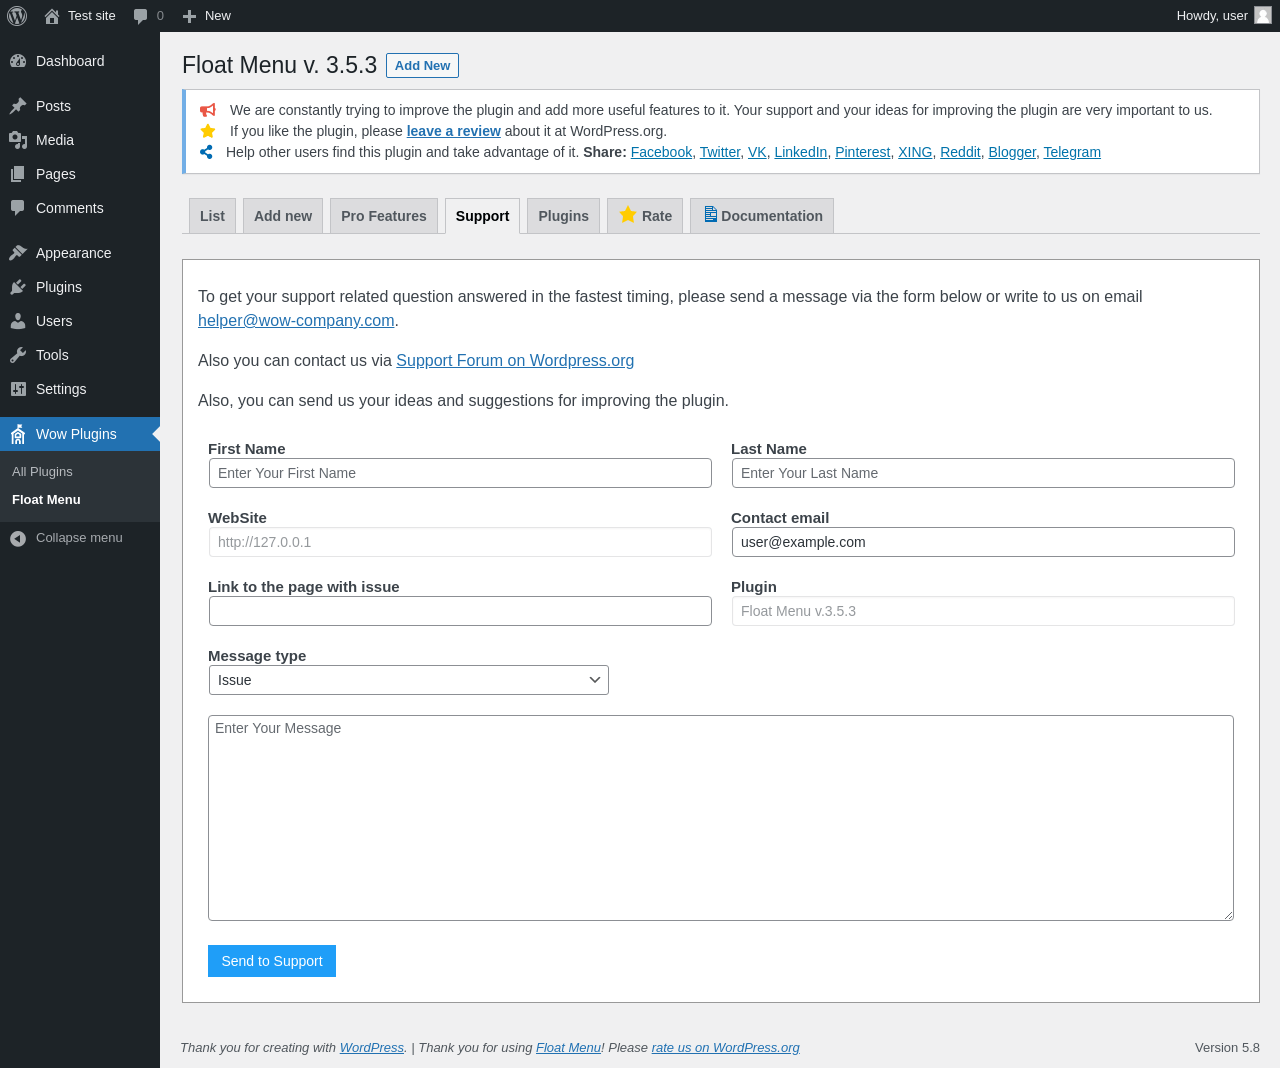Open helper@wow-company.com email link
The height and width of the screenshot is (1068, 1280).
pos(296,320)
